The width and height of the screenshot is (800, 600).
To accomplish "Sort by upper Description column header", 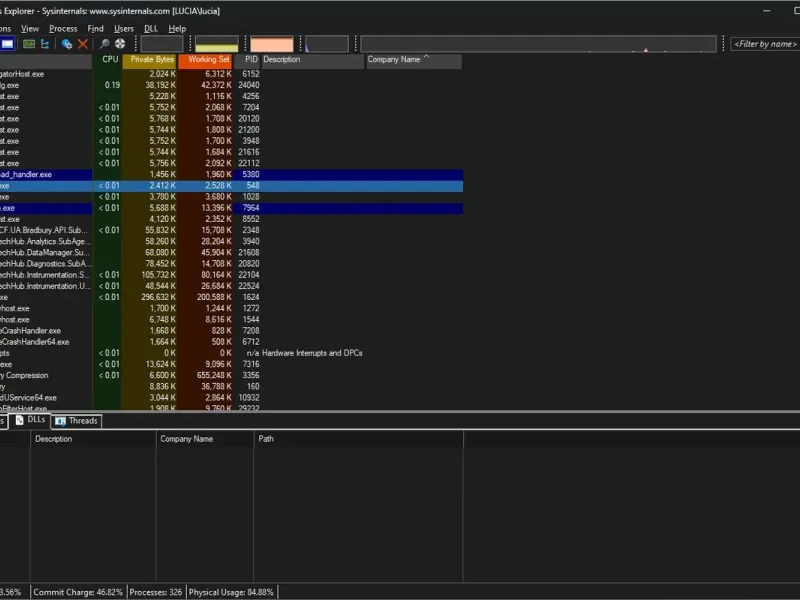I will coord(313,60).
